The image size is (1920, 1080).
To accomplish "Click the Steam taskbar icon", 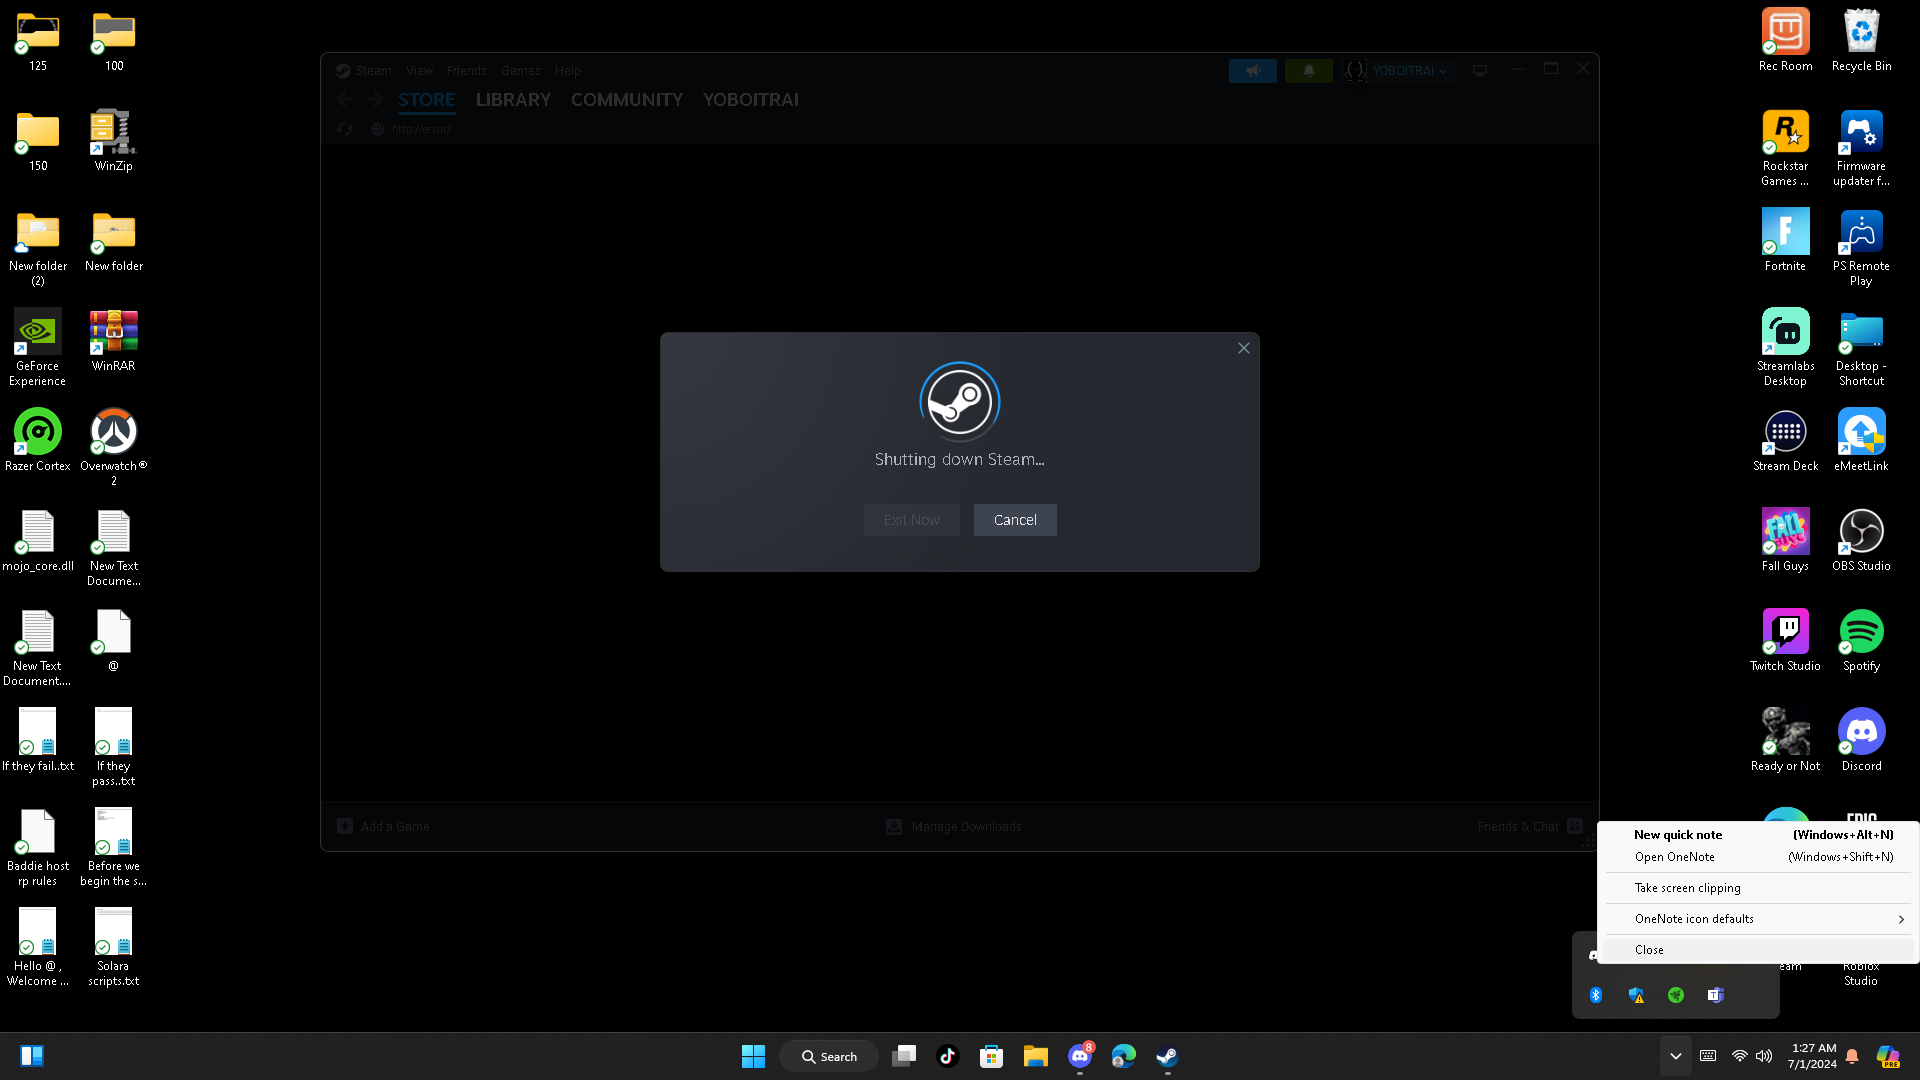I will coord(1168,1056).
